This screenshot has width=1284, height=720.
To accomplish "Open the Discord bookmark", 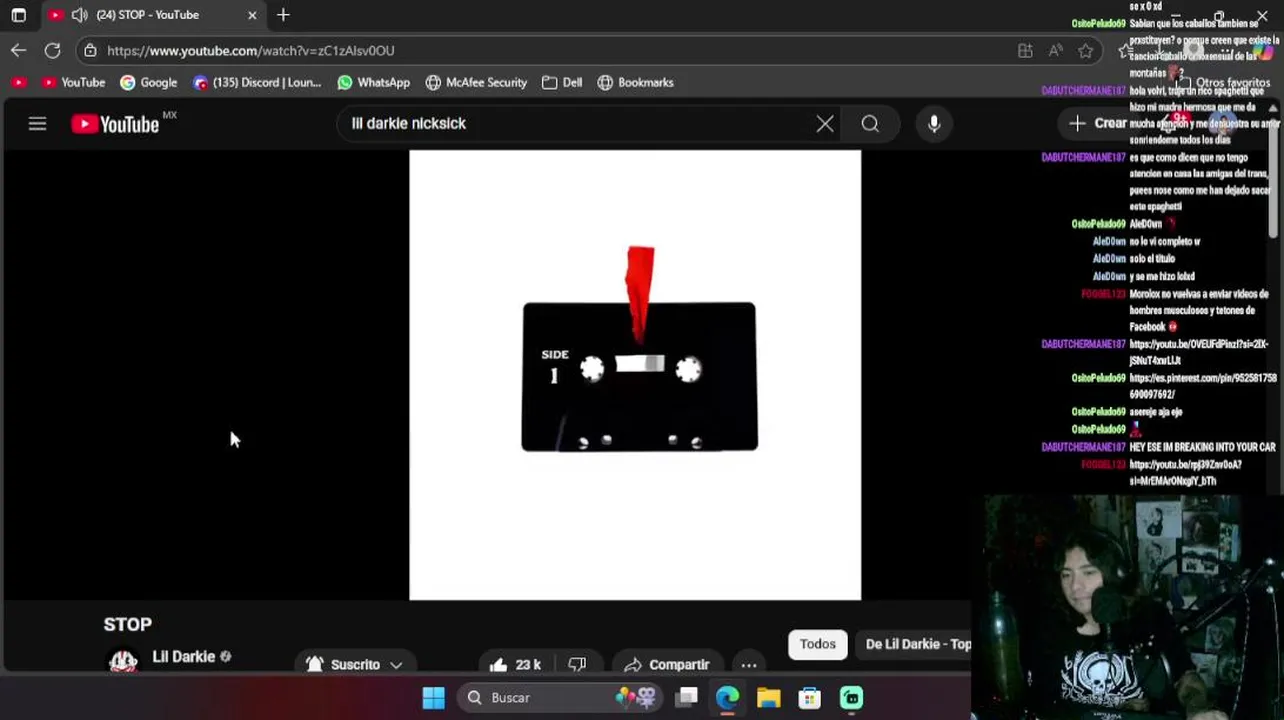I will coord(257,83).
